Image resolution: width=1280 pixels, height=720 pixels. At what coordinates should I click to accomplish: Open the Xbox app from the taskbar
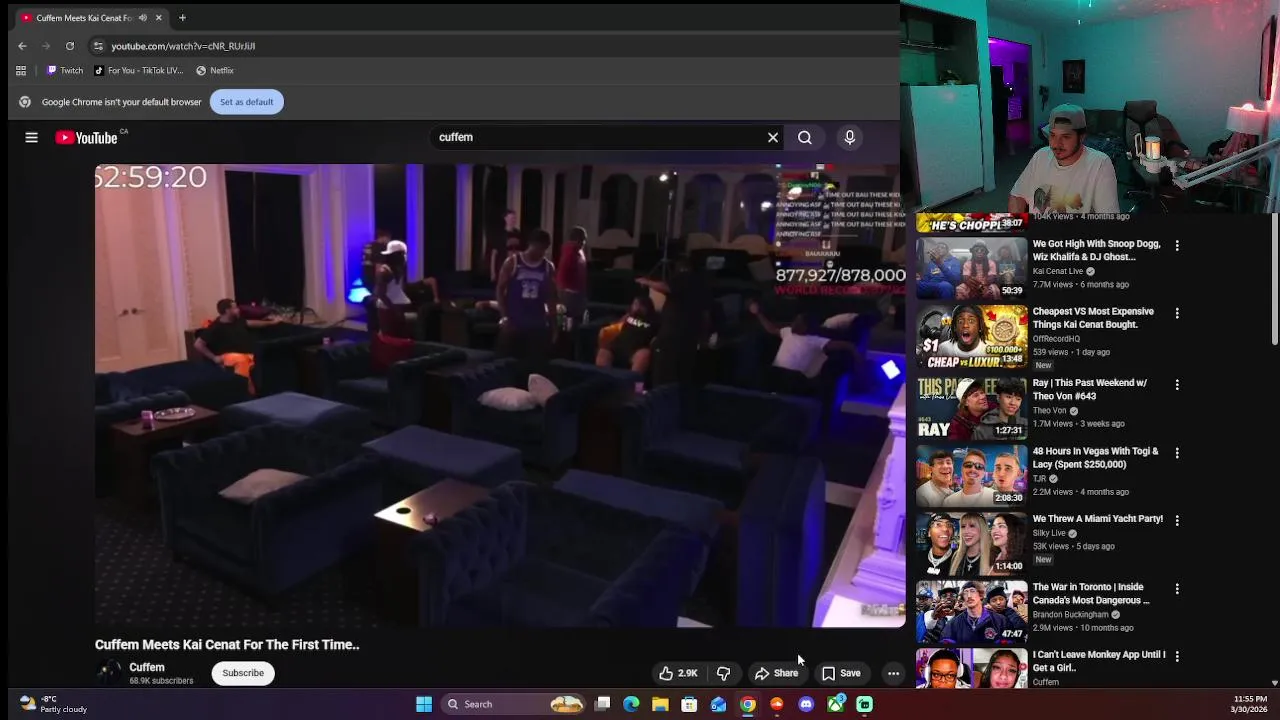(835, 705)
